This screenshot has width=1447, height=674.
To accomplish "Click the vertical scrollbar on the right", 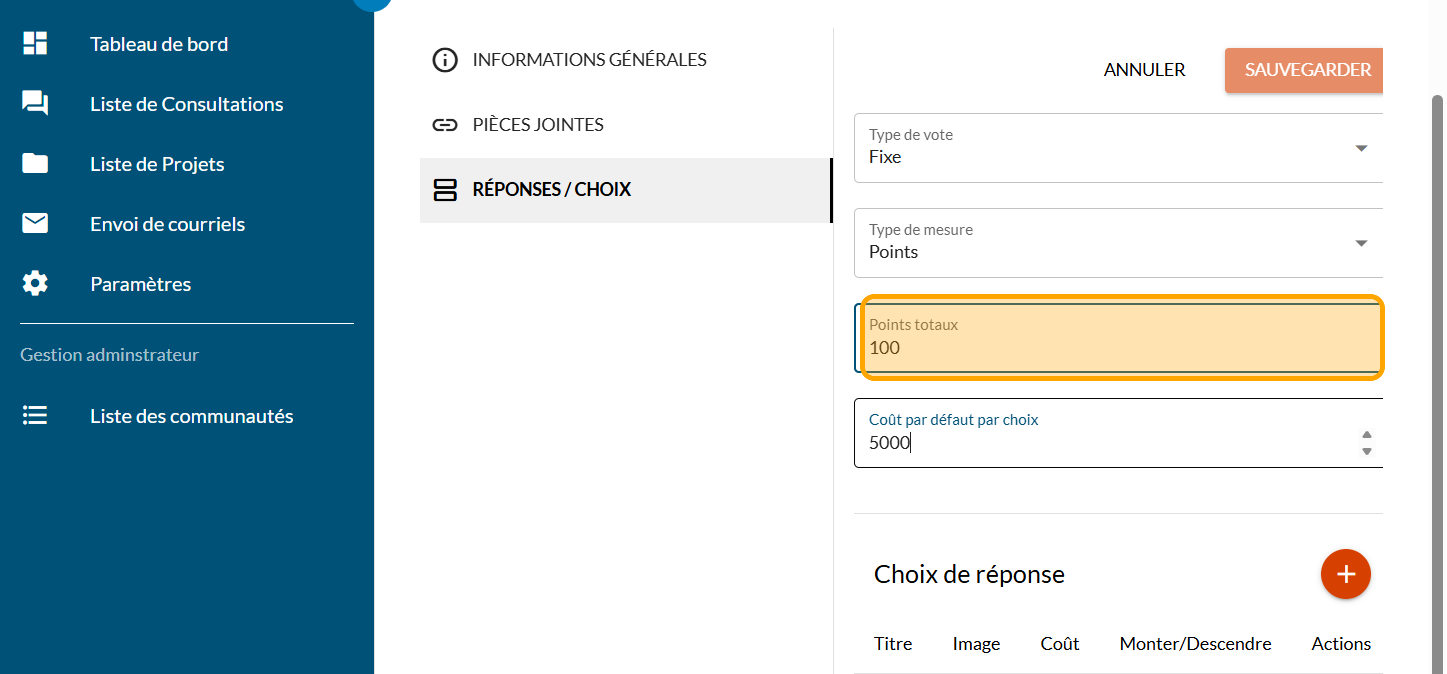I will [x=1438, y=300].
